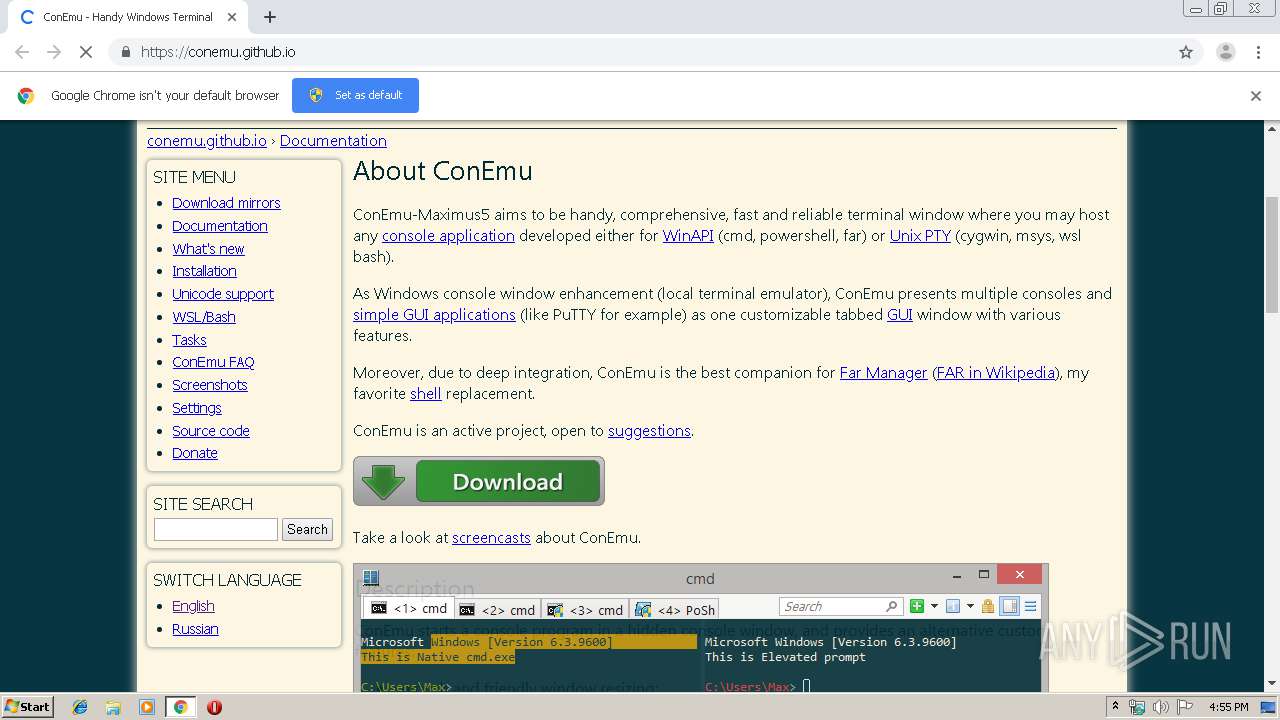The height and width of the screenshot is (720, 1280).
Task: Open Installation menu link
Action: click(x=204, y=271)
